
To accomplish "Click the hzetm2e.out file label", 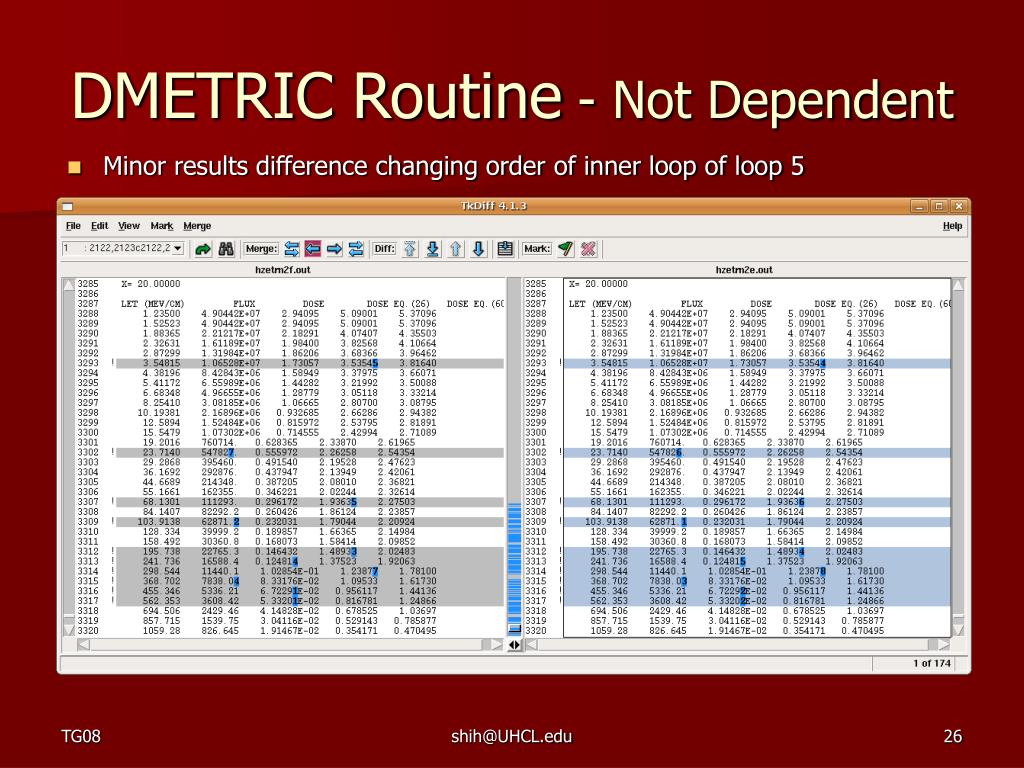I will (x=744, y=270).
